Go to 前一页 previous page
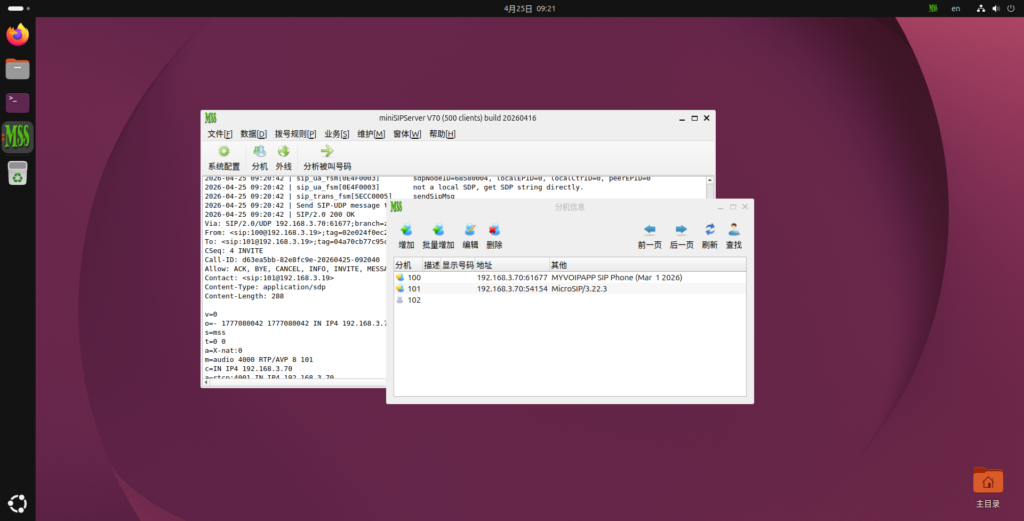Image resolution: width=1024 pixels, height=521 pixels. tap(649, 236)
